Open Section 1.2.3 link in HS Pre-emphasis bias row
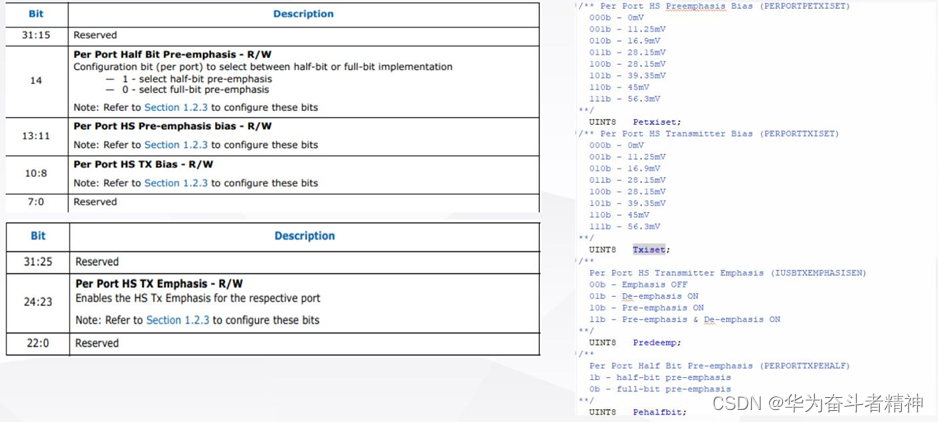The width and height of the screenshot is (938, 422). pos(176,145)
